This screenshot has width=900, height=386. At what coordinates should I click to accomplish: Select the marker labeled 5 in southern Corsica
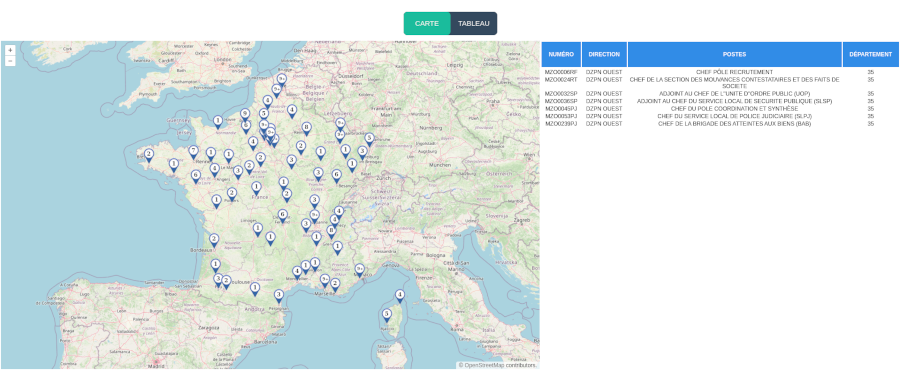387,315
